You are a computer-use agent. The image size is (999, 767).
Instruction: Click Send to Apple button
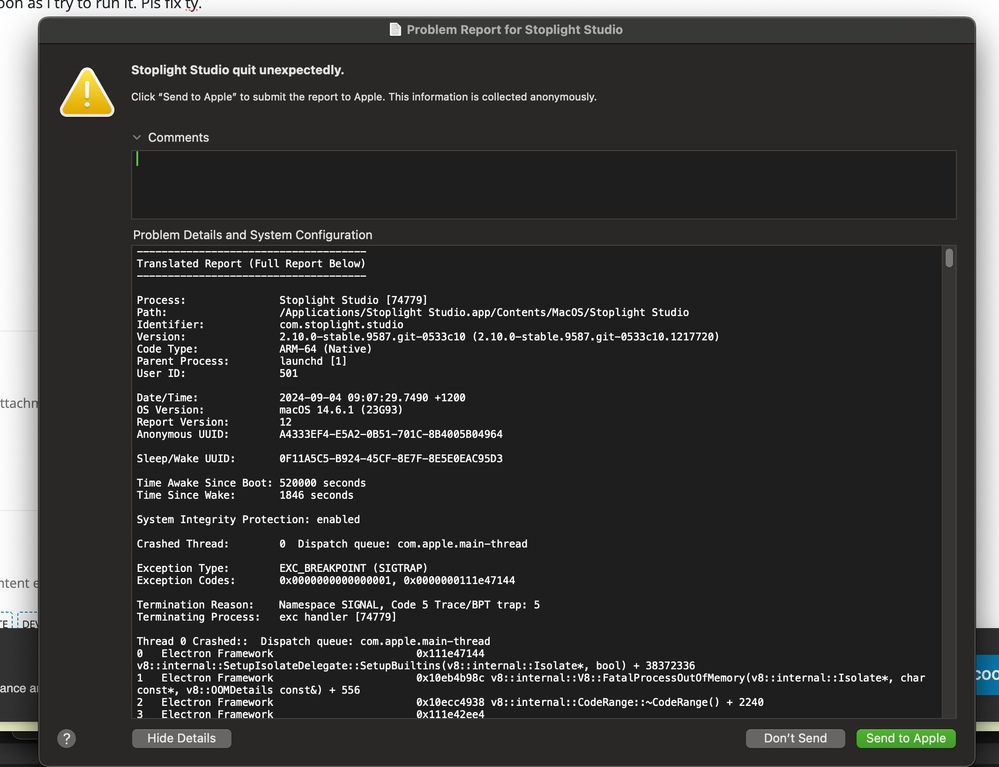906,738
